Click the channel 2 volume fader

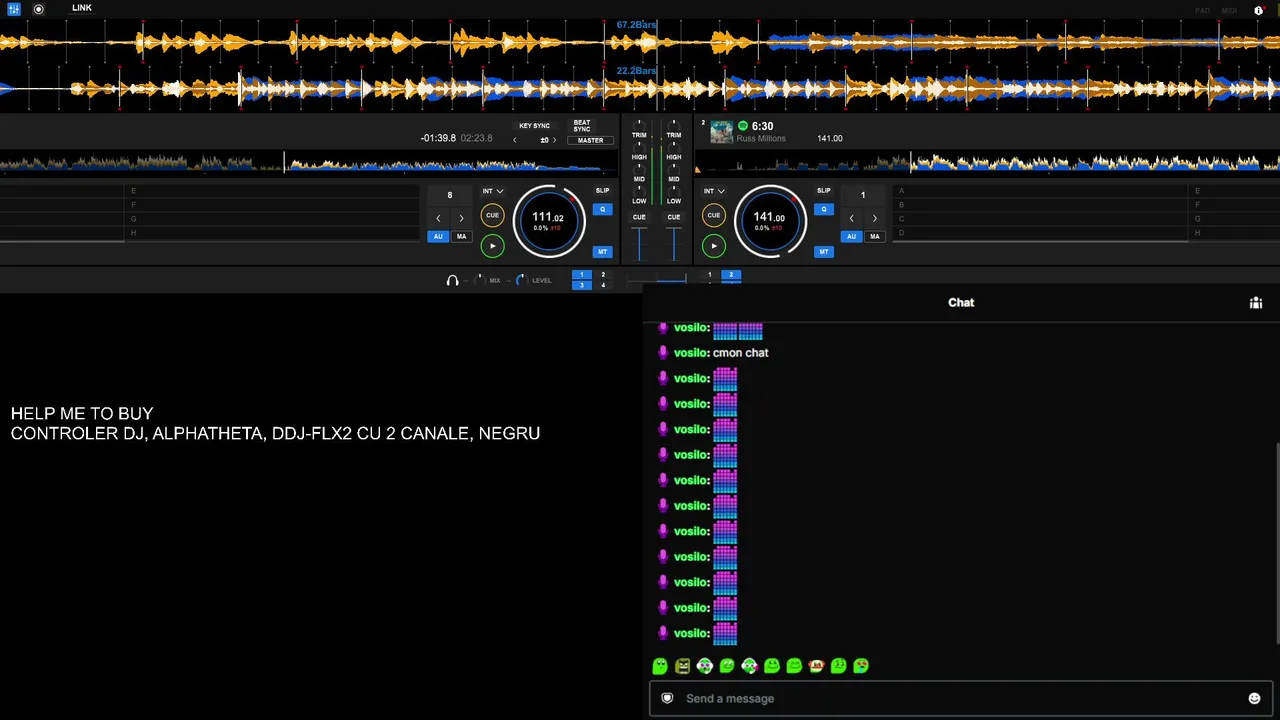pyautogui.click(x=674, y=243)
